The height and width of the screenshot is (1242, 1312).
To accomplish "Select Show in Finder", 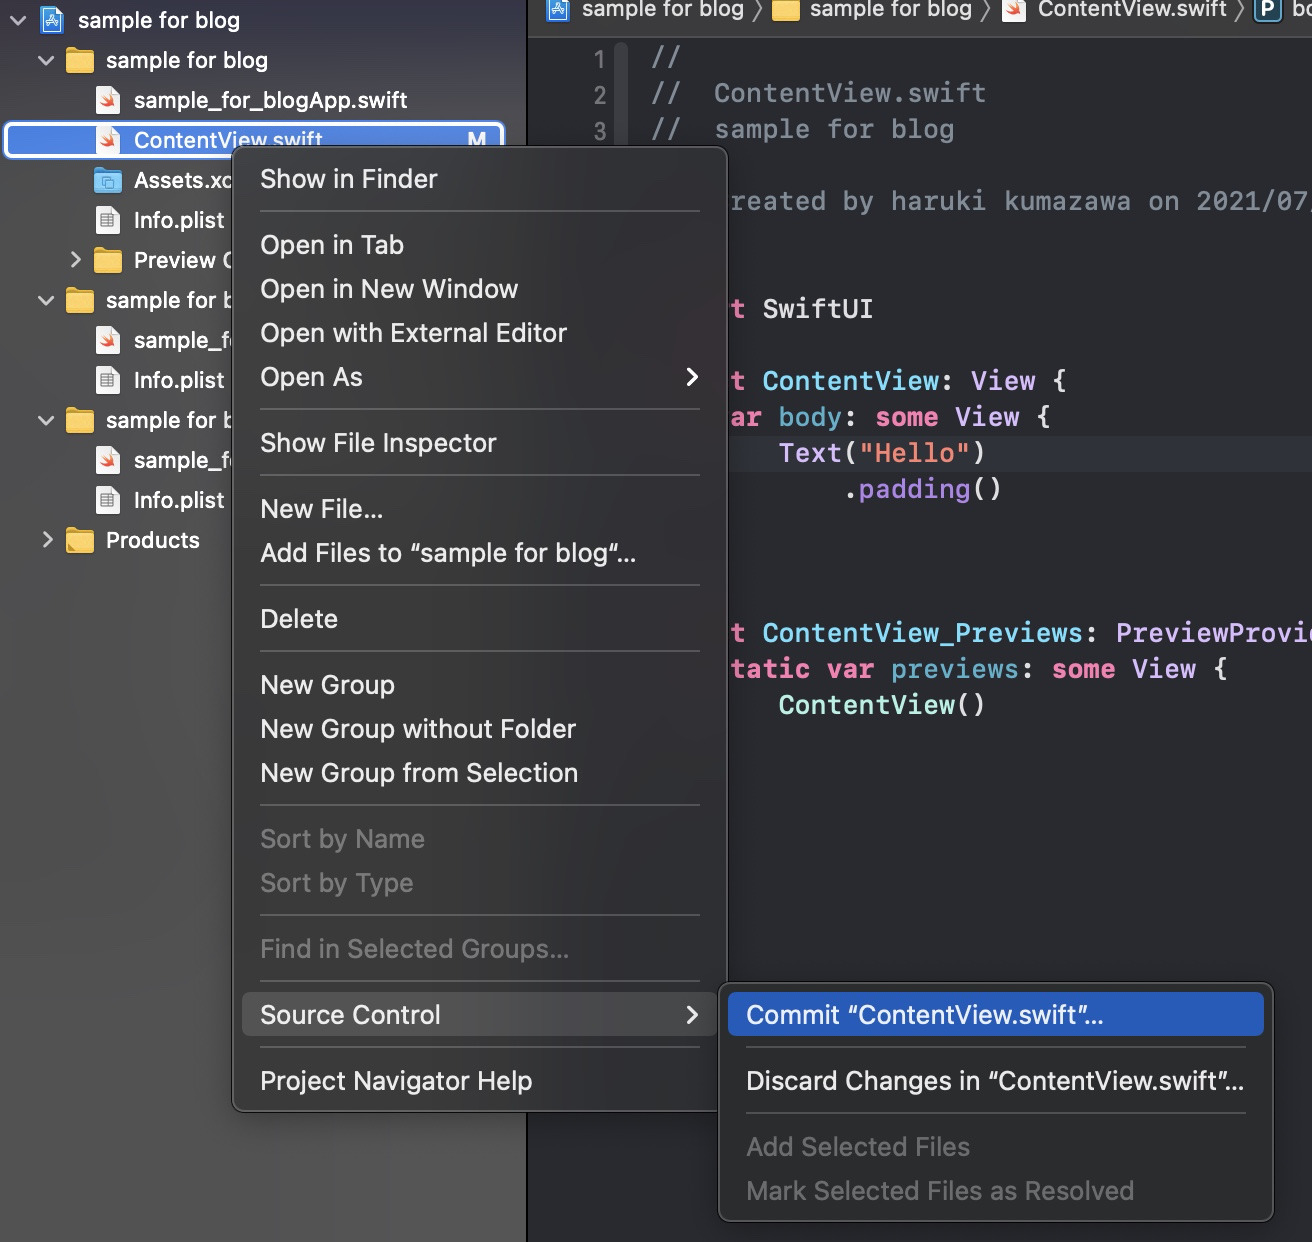I will (348, 179).
